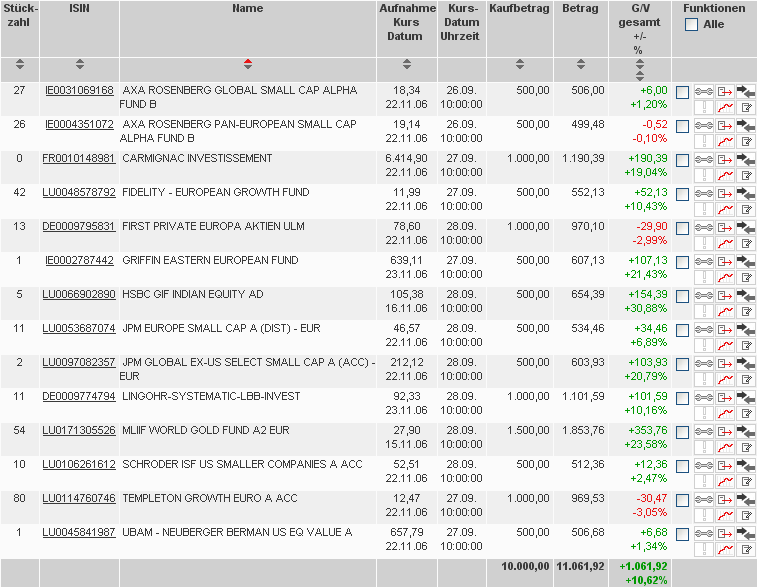
Task: Open ISIN link FR0010148981
Action: click(x=79, y=158)
